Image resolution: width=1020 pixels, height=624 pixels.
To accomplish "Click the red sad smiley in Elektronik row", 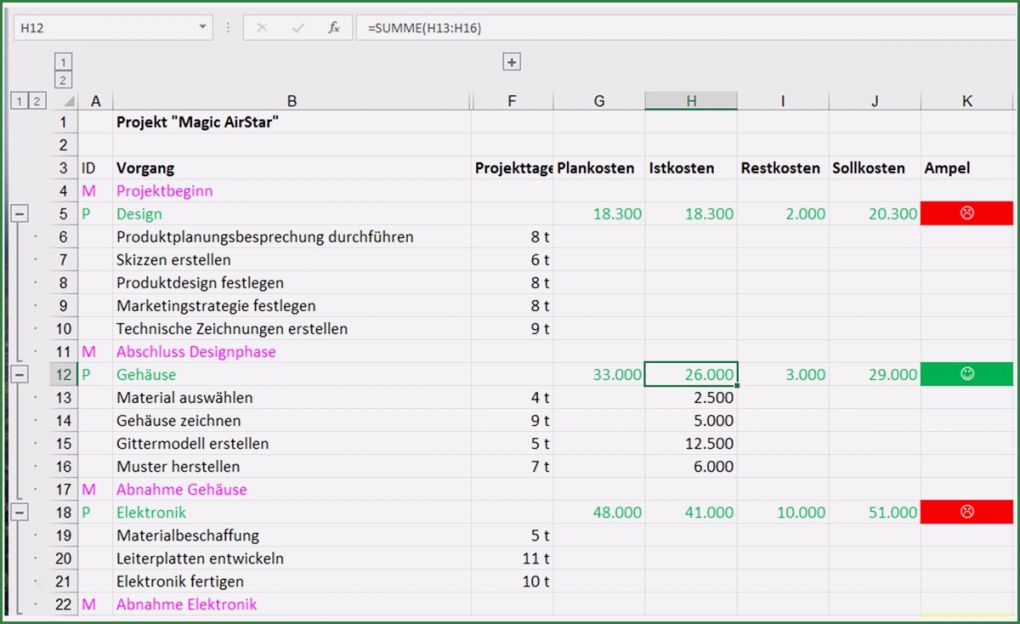I will 966,512.
